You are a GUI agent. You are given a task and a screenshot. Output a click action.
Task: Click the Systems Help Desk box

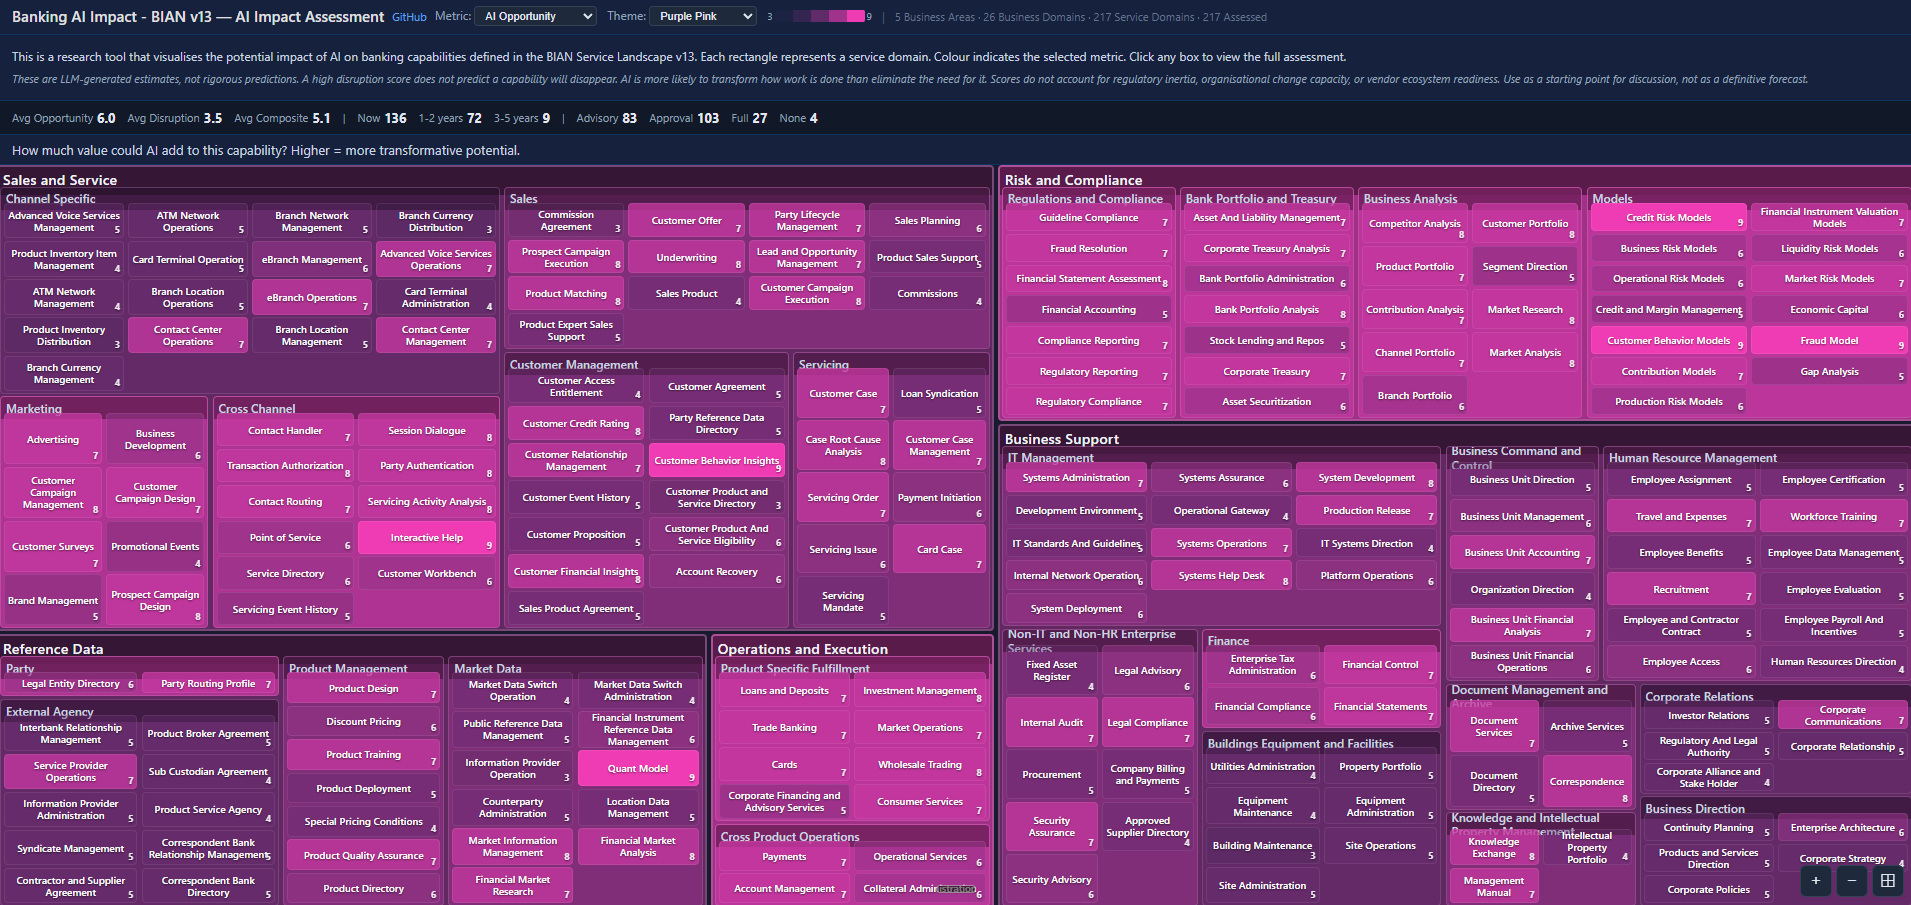point(1221,576)
